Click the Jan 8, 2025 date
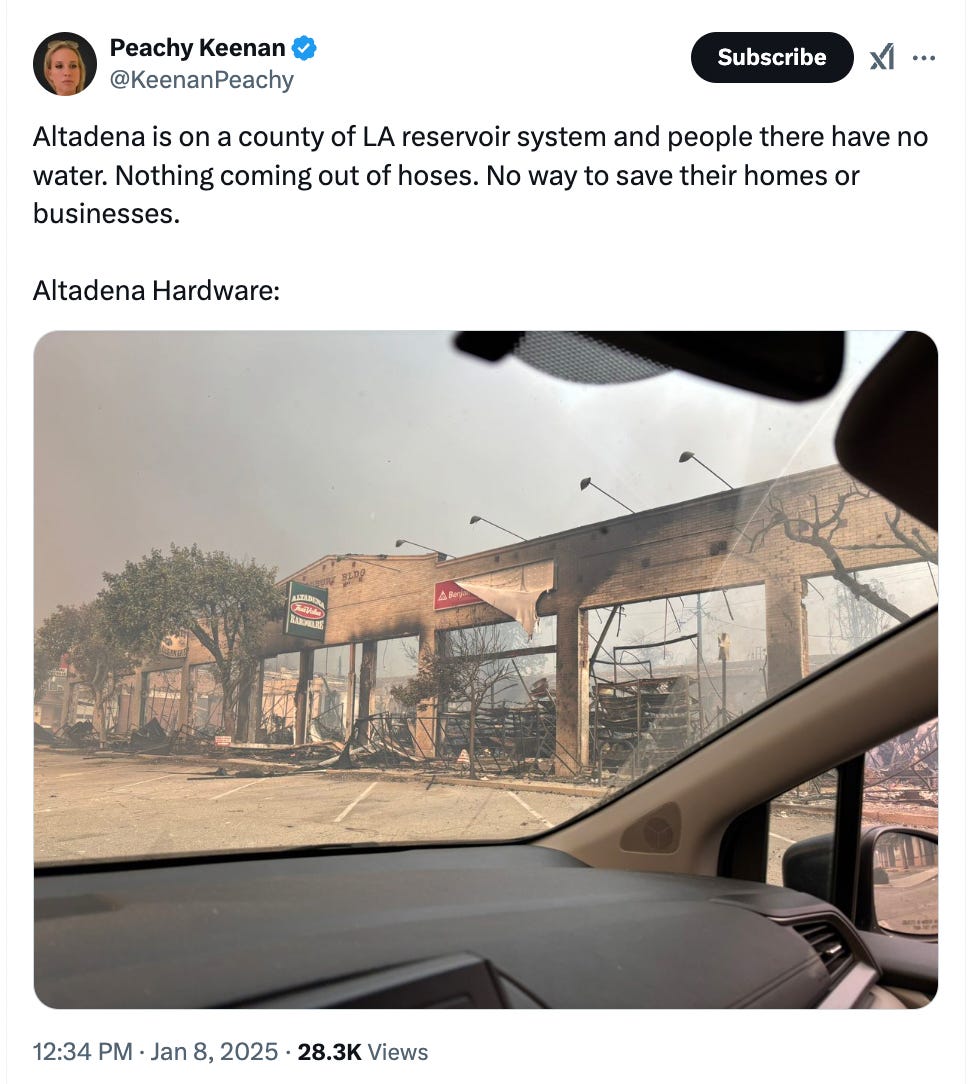 coord(214,1052)
